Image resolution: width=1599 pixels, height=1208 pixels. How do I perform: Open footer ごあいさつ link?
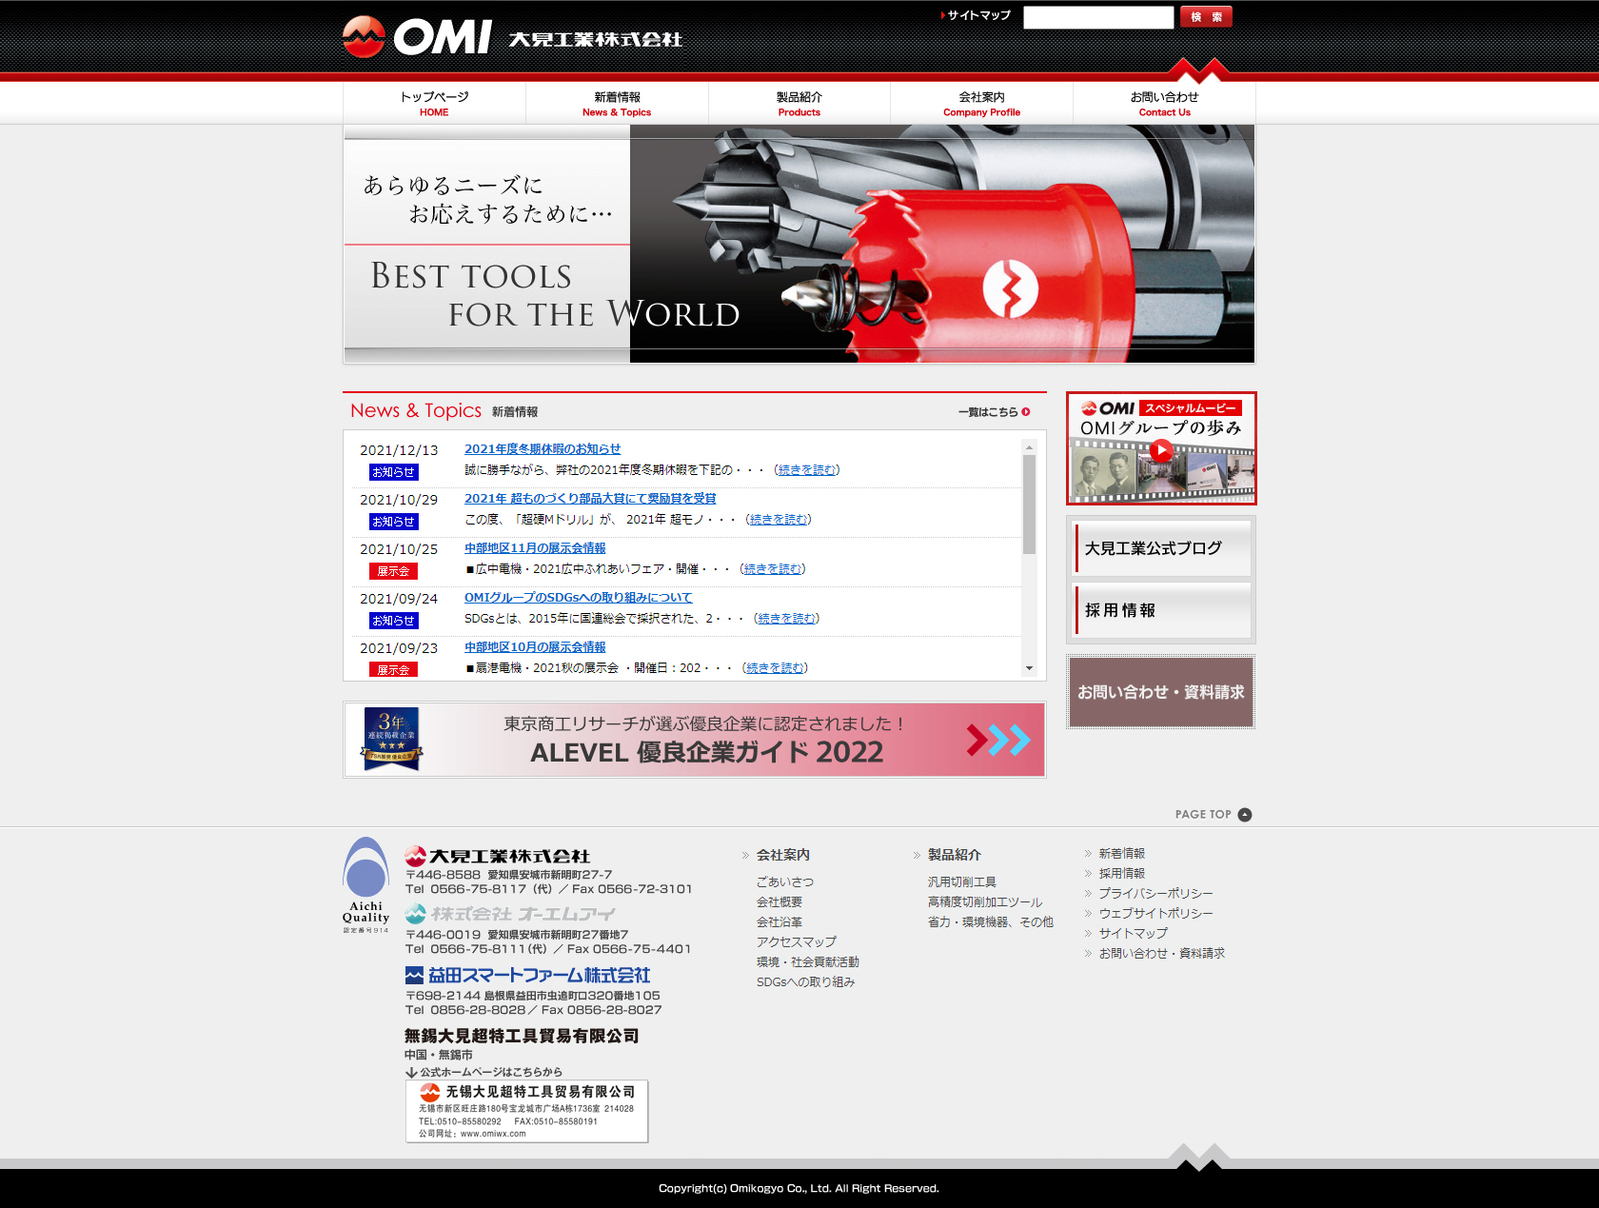click(785, 882)
